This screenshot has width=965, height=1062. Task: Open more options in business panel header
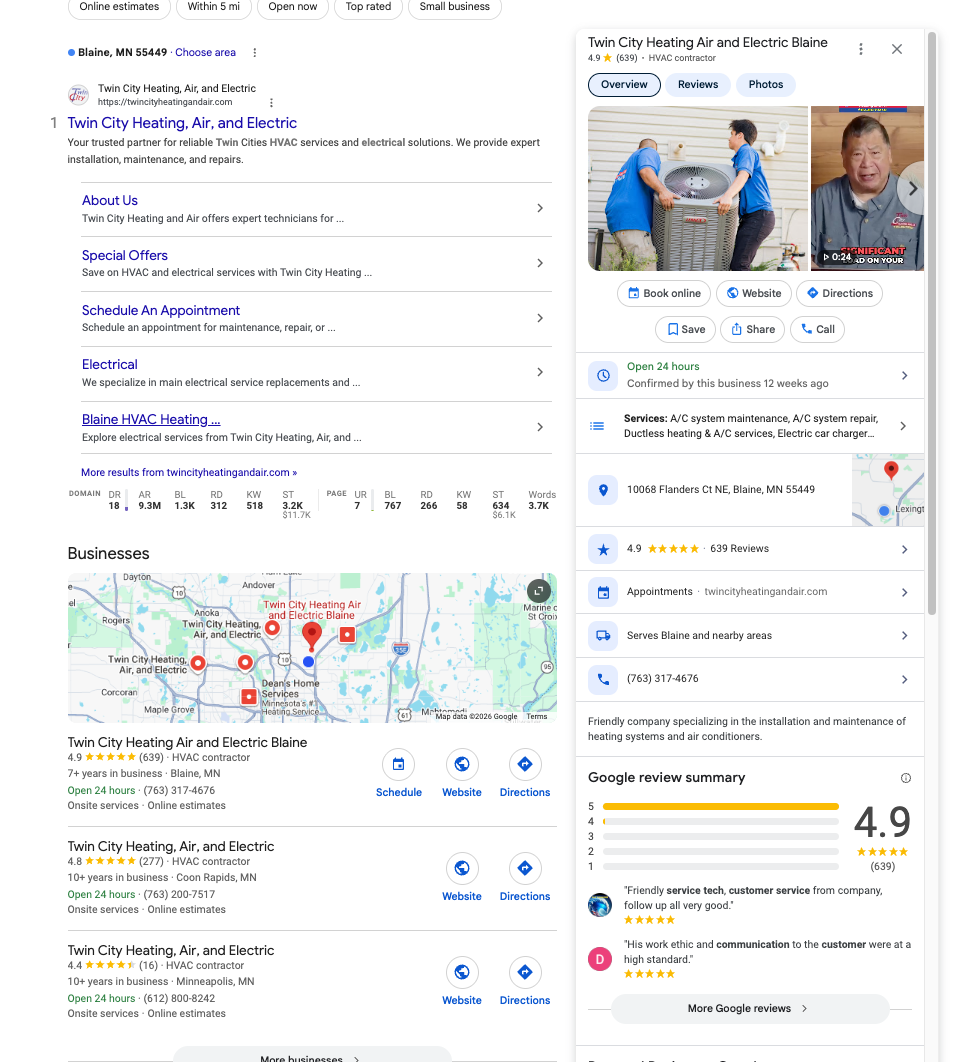click(861, 49)
